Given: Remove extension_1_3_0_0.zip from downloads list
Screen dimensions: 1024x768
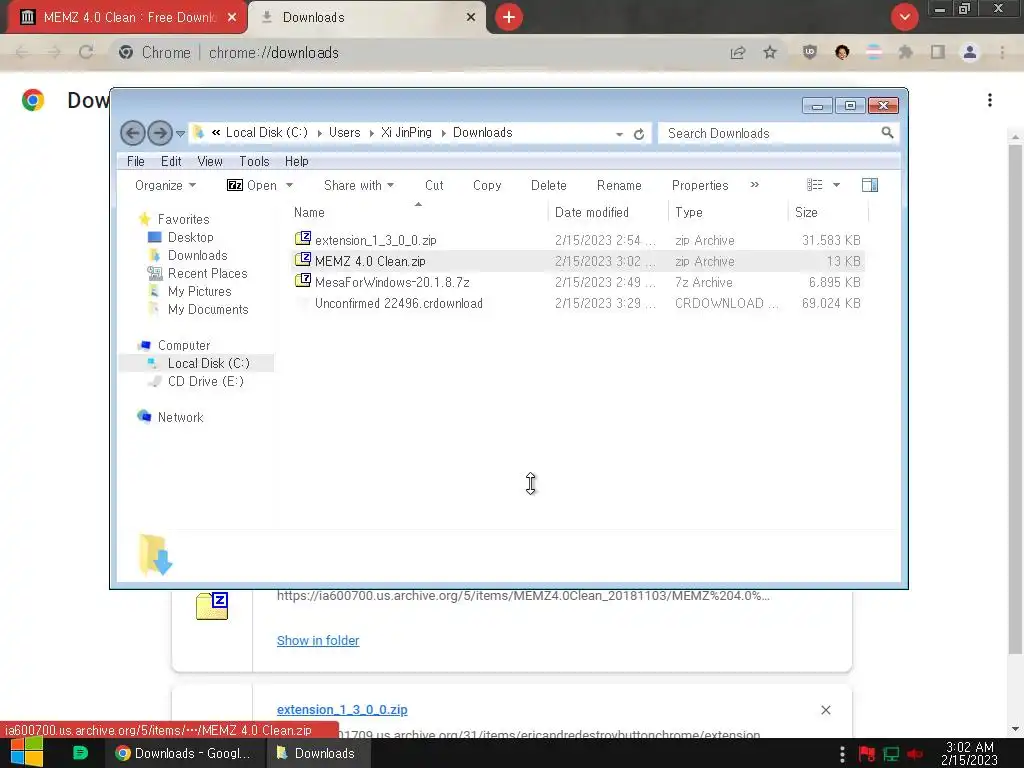Looking at the screenshot, I should pyautogui.click(x=825, y=710).
